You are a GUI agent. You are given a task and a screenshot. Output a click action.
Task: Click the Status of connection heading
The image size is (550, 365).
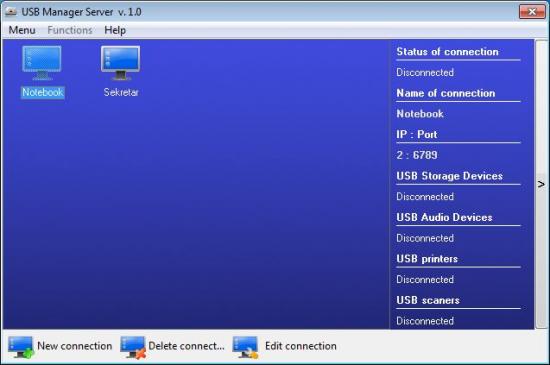pyautogui.click(x=447, y=52)
